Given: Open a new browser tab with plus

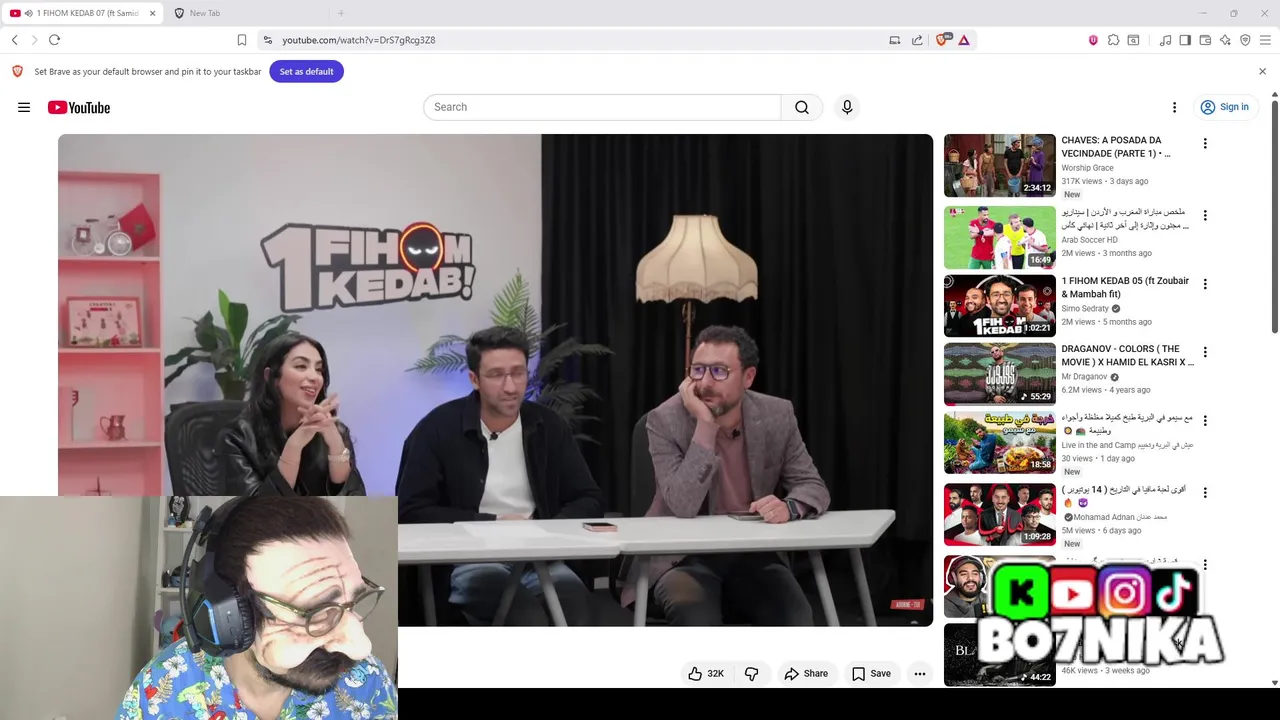Looking at the screenshot, I should (341, 13).
